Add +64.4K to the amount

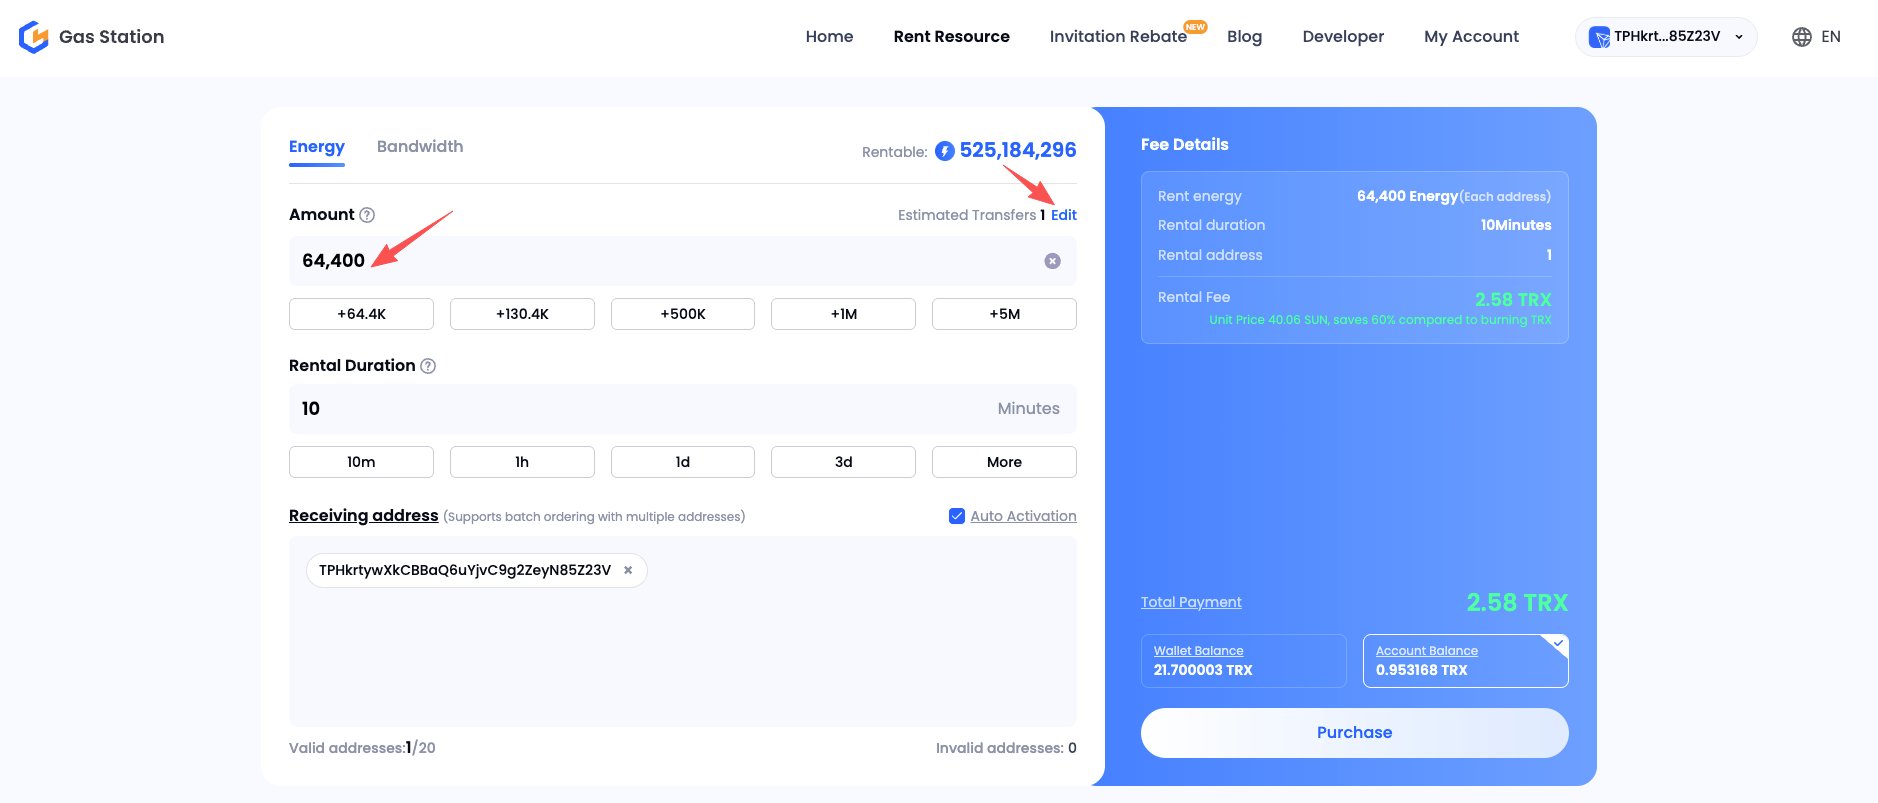pos(361,314)
